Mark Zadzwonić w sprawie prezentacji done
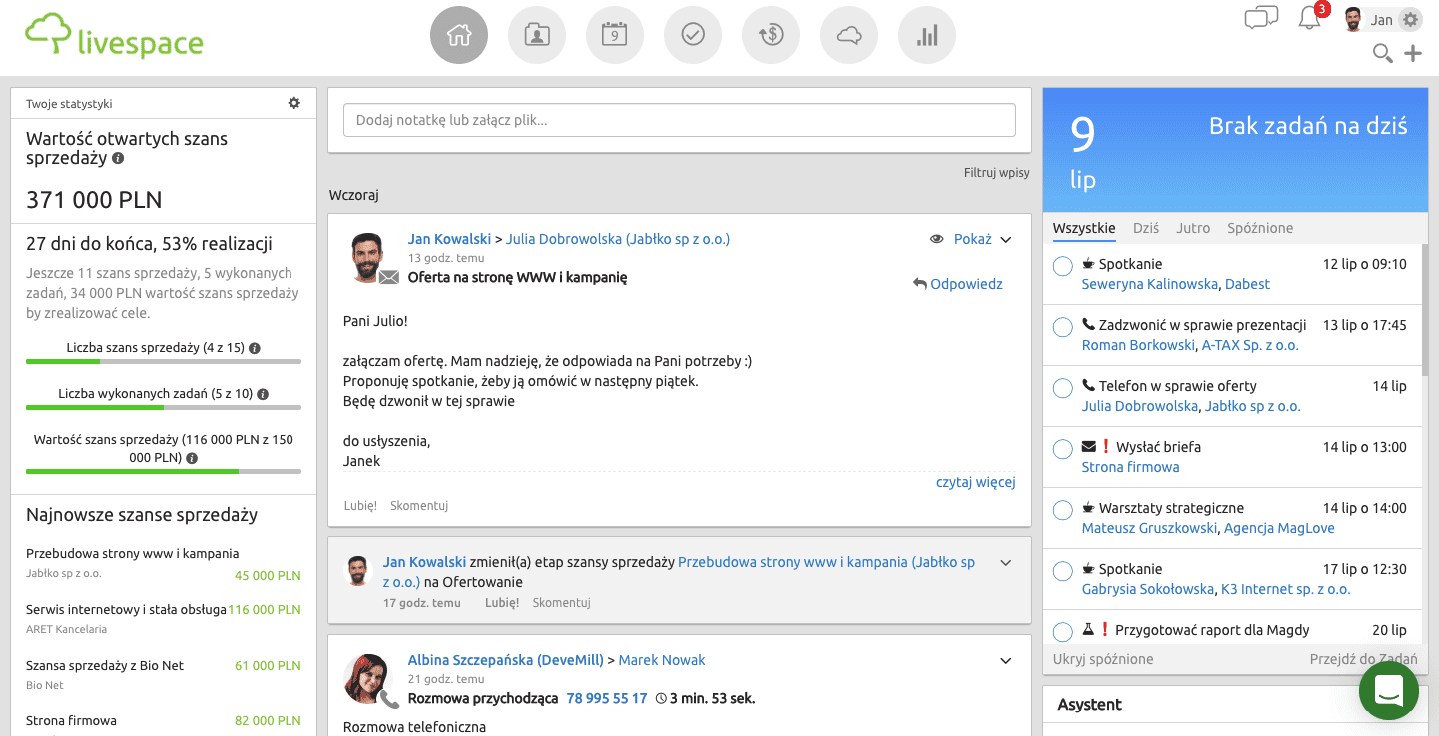 pyautogui.click(x=1063, y=328)
